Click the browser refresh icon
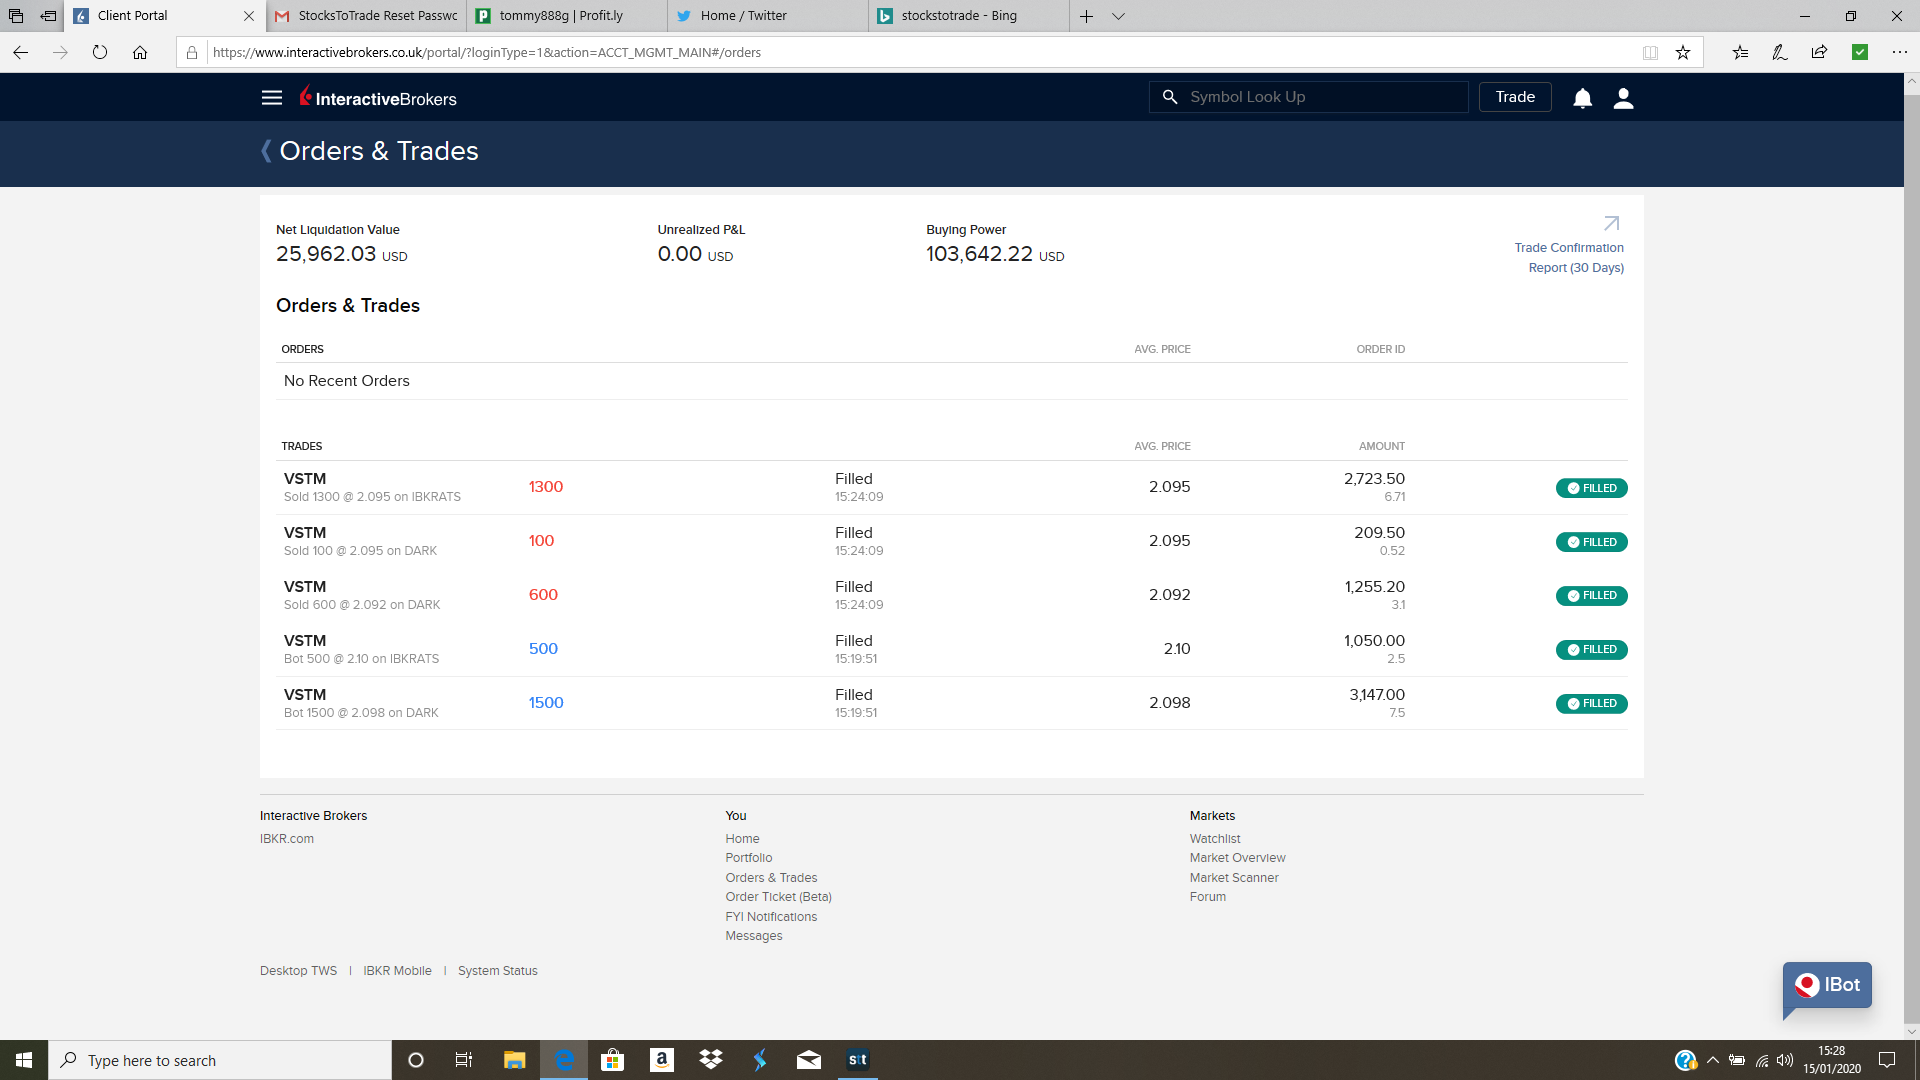 pos(100,52)
